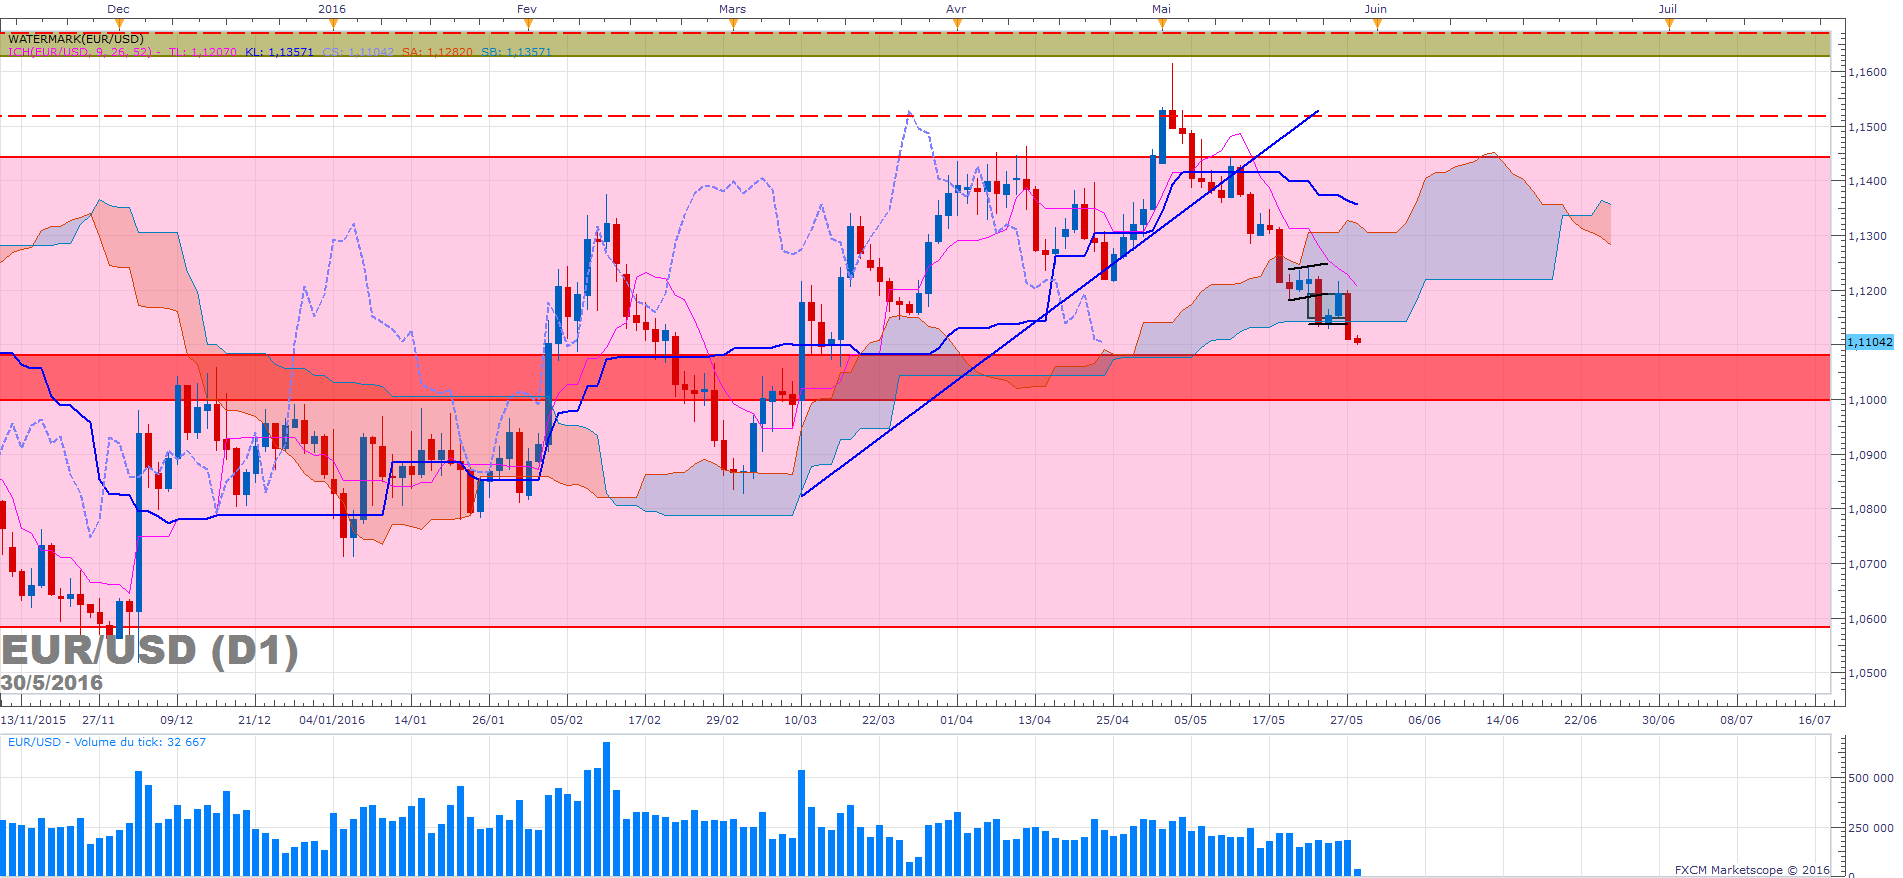
Task: Click the orange Juin month marker
Action: point(1376,24)
